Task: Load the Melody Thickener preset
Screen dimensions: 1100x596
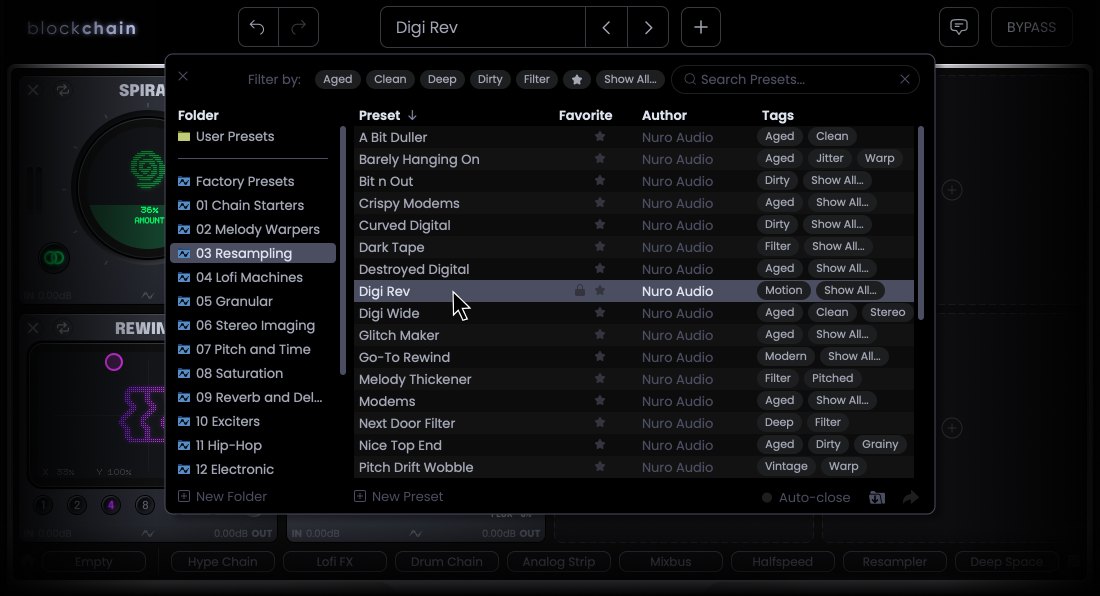Action: coord(415,379)
